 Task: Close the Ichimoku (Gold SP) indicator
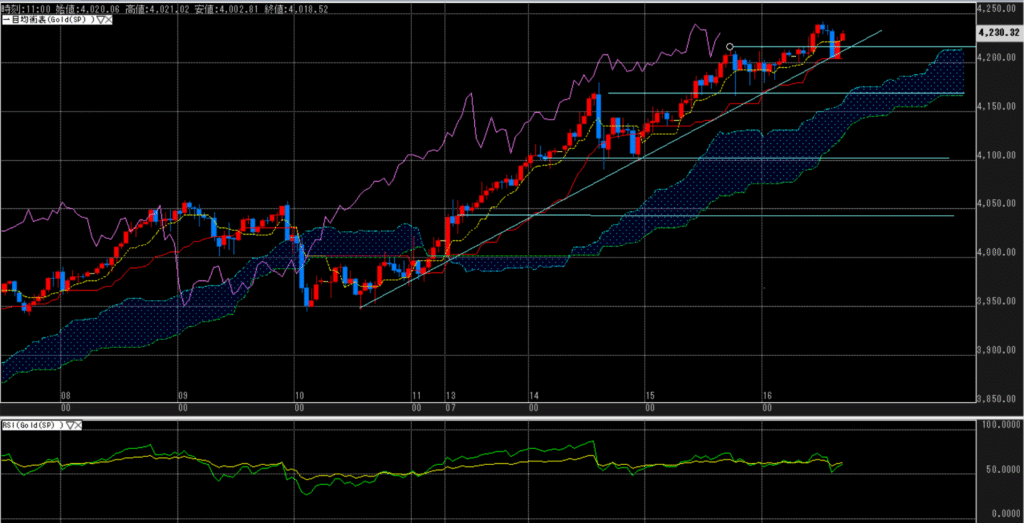click(106, 19)
